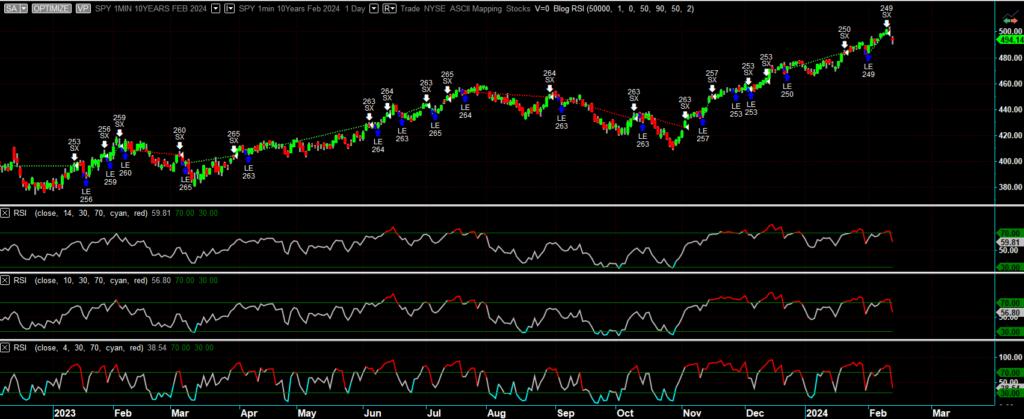Expand the 1 Day timeframe dropdown
Screen dimensions: 1024x419
click(x=374, y=7)
